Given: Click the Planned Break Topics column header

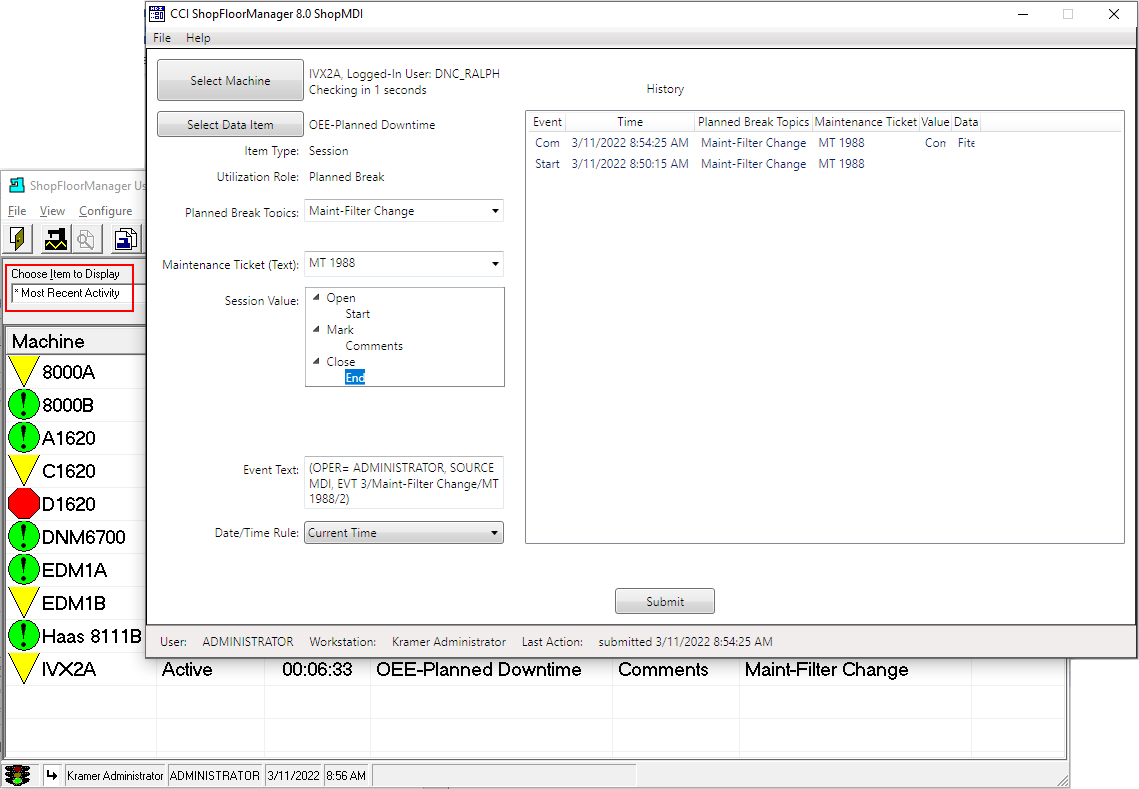Looking at the screenshot, I should click(753, 122).
